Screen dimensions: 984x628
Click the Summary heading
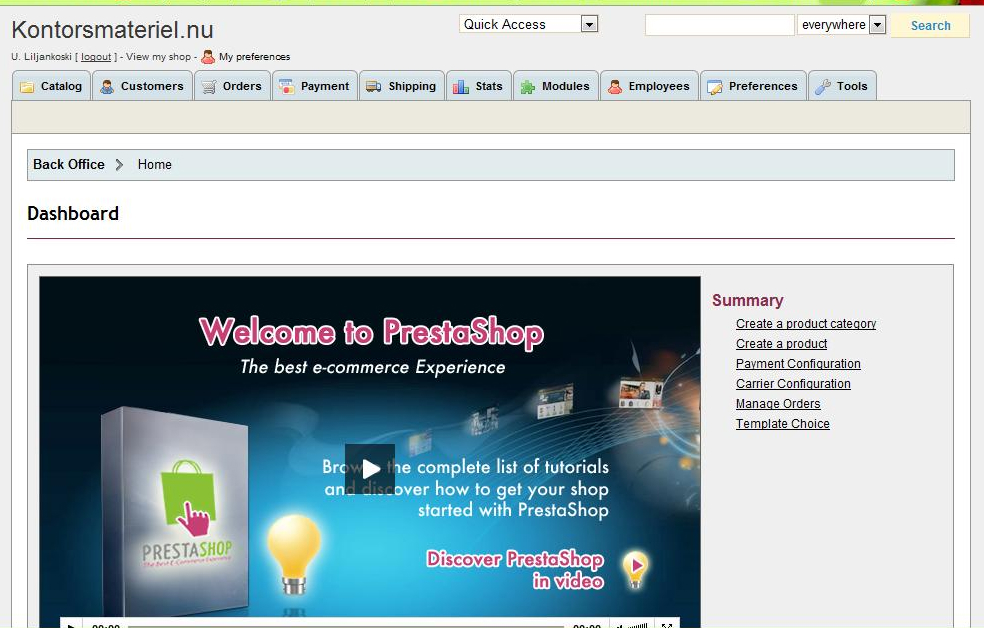[x=747, y=301]
